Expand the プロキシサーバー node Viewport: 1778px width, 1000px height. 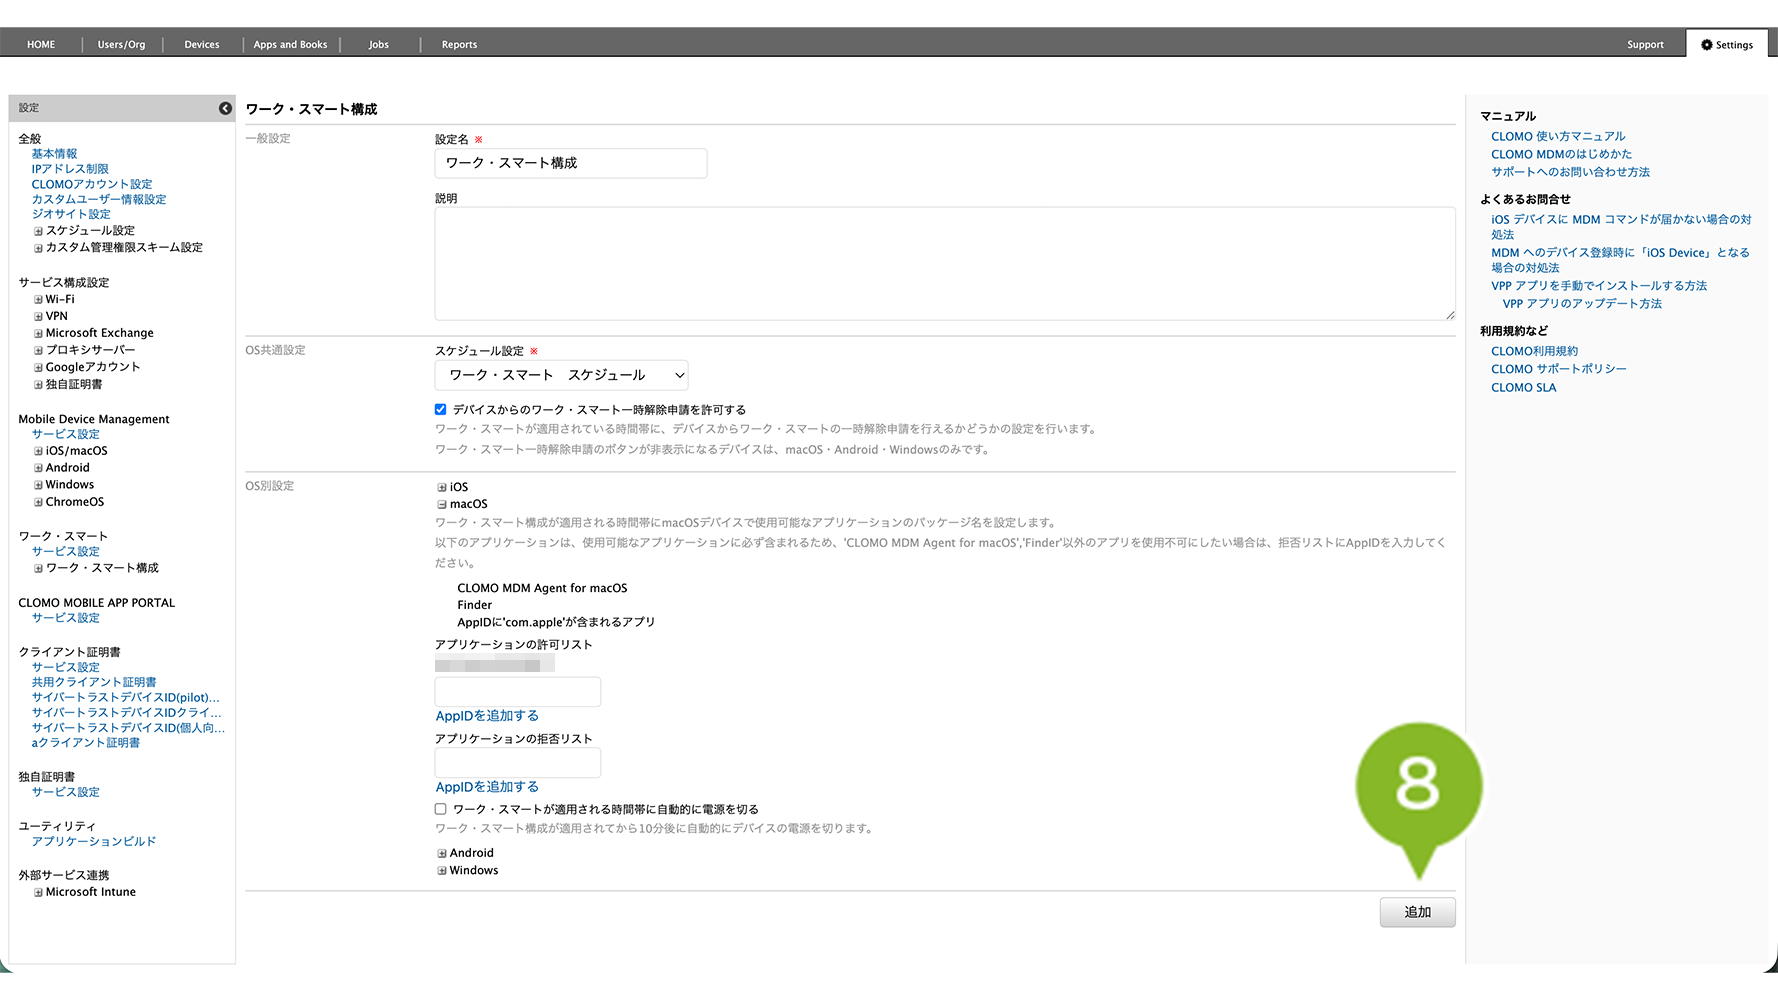[x=38, y=351]
